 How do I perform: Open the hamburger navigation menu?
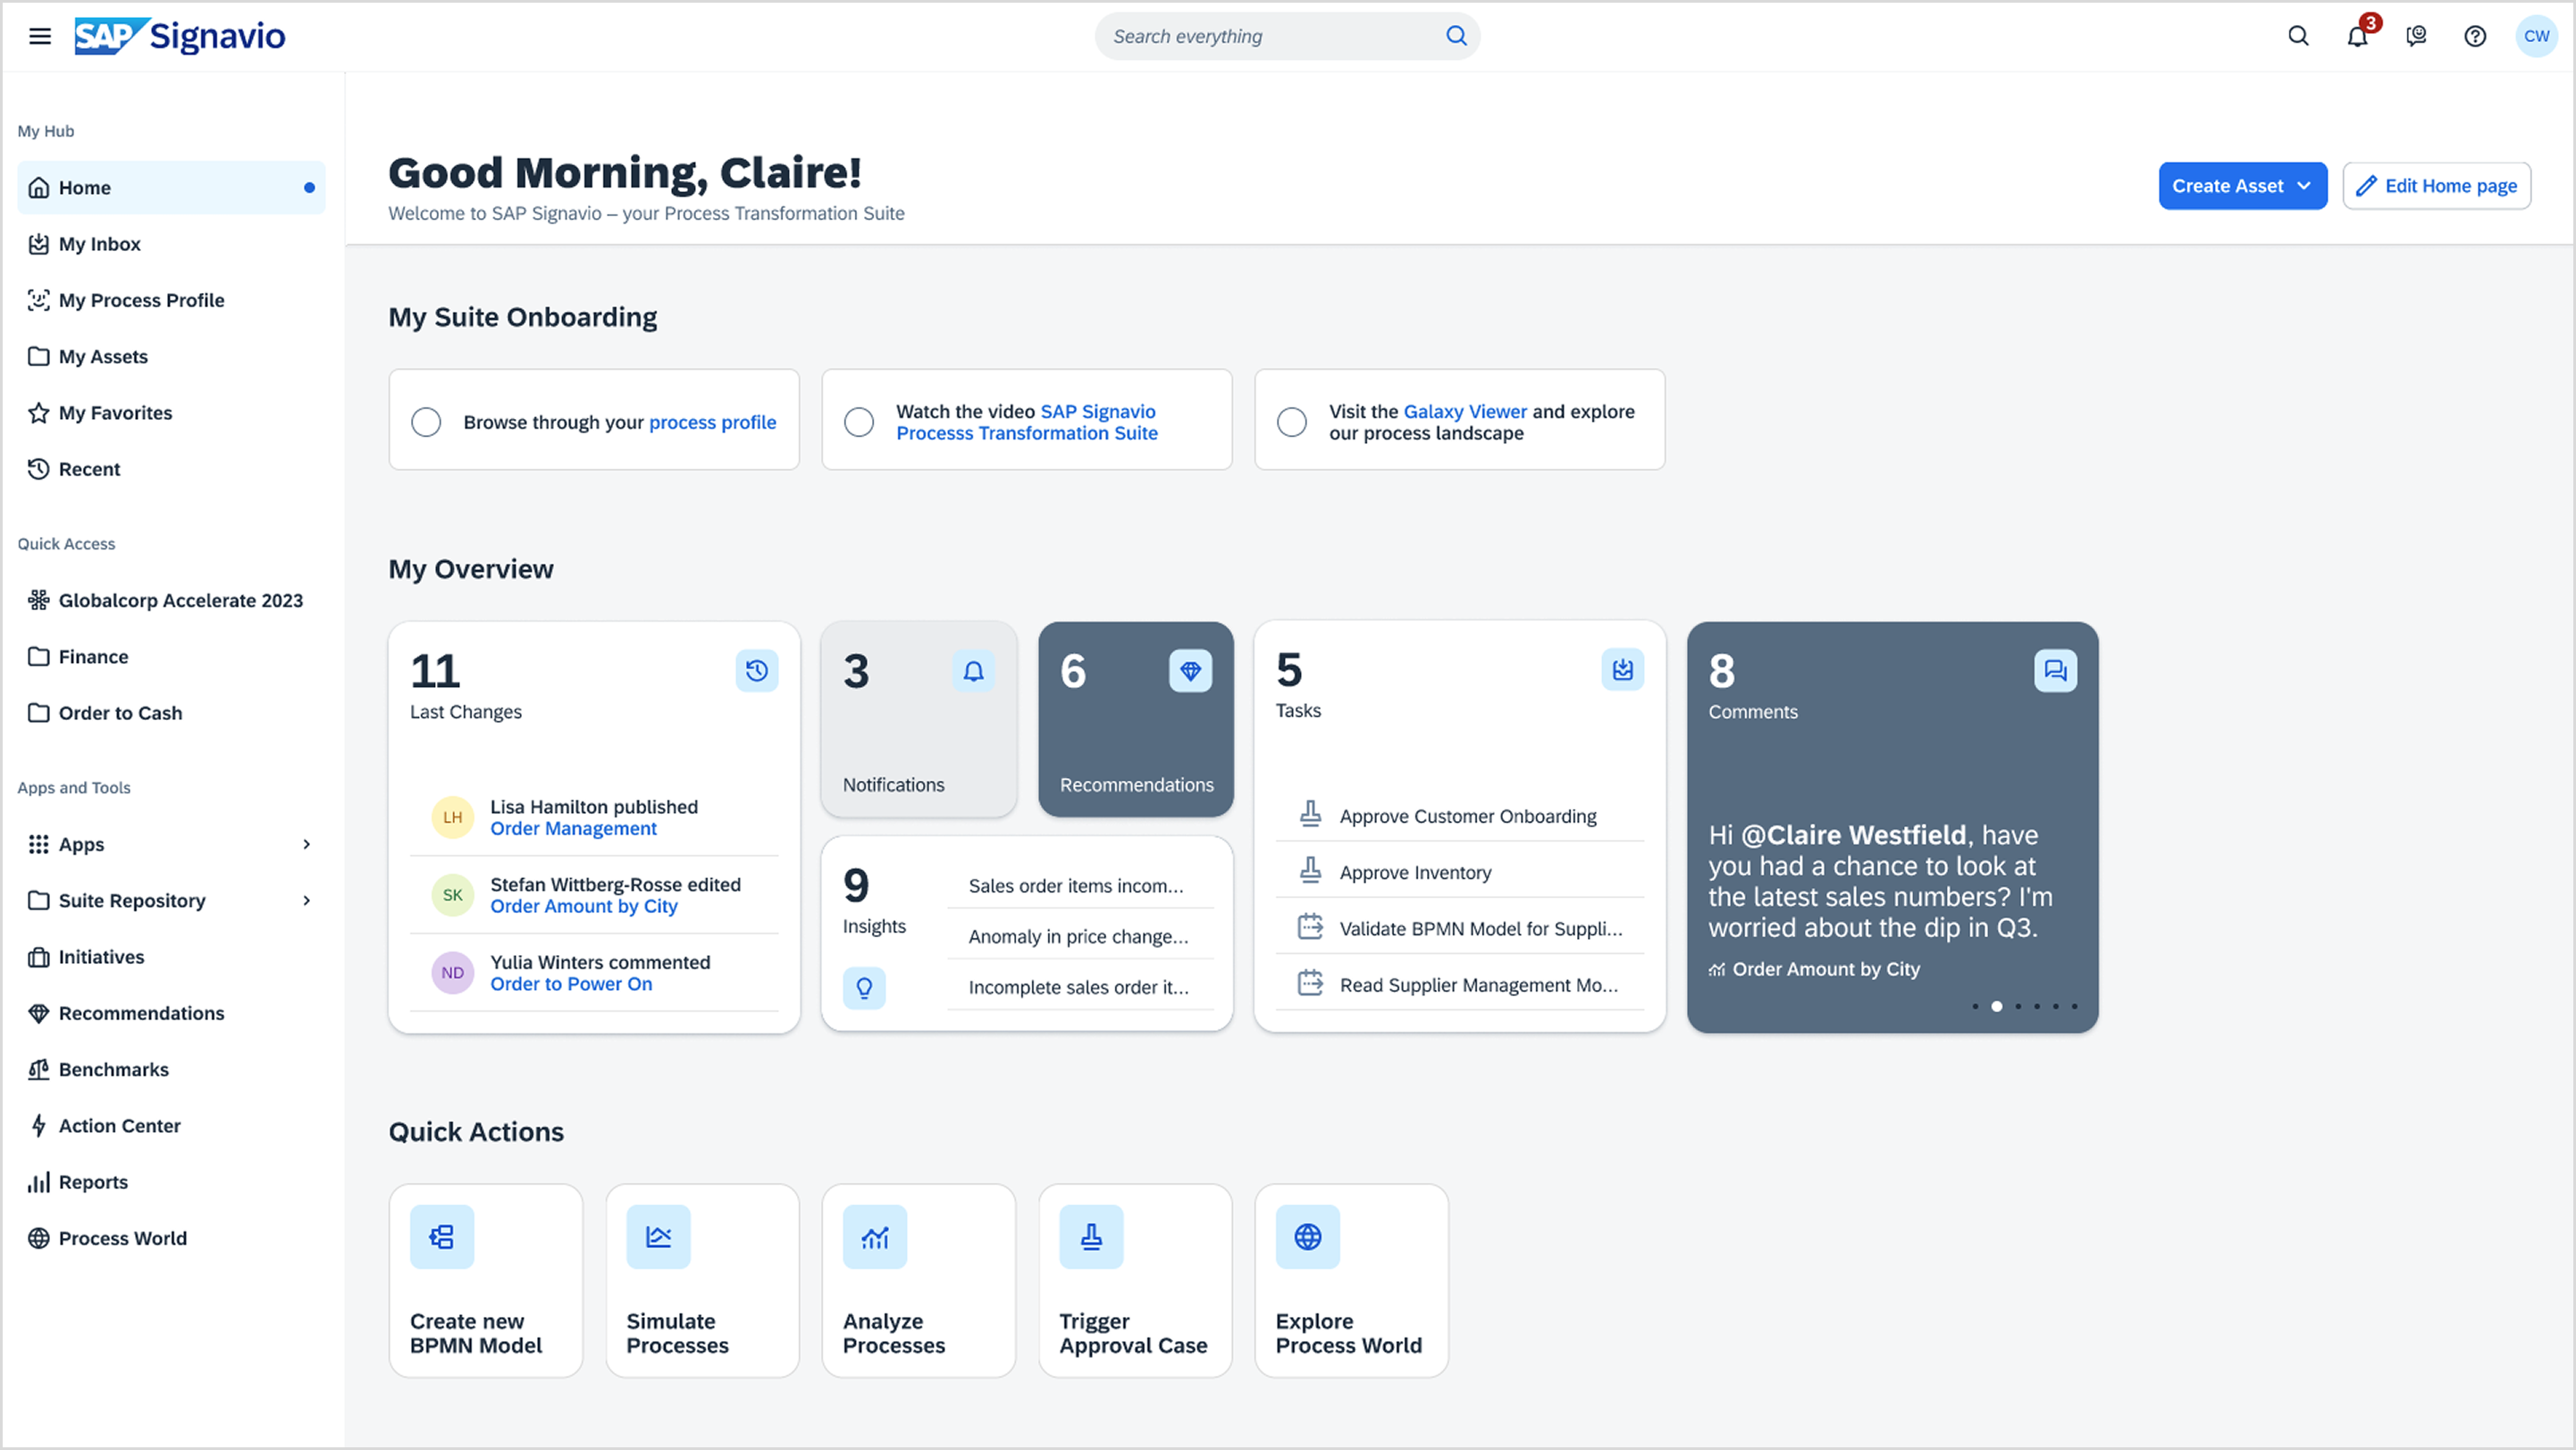point(40,36)
